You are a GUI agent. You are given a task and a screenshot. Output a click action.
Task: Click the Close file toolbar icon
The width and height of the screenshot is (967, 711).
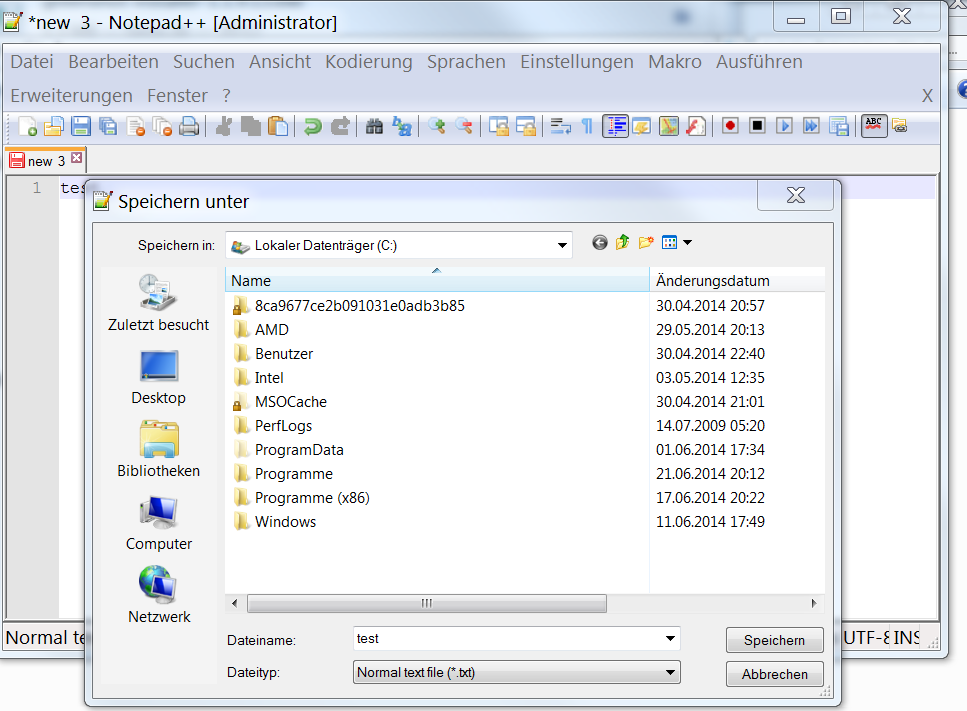[135, 126]
